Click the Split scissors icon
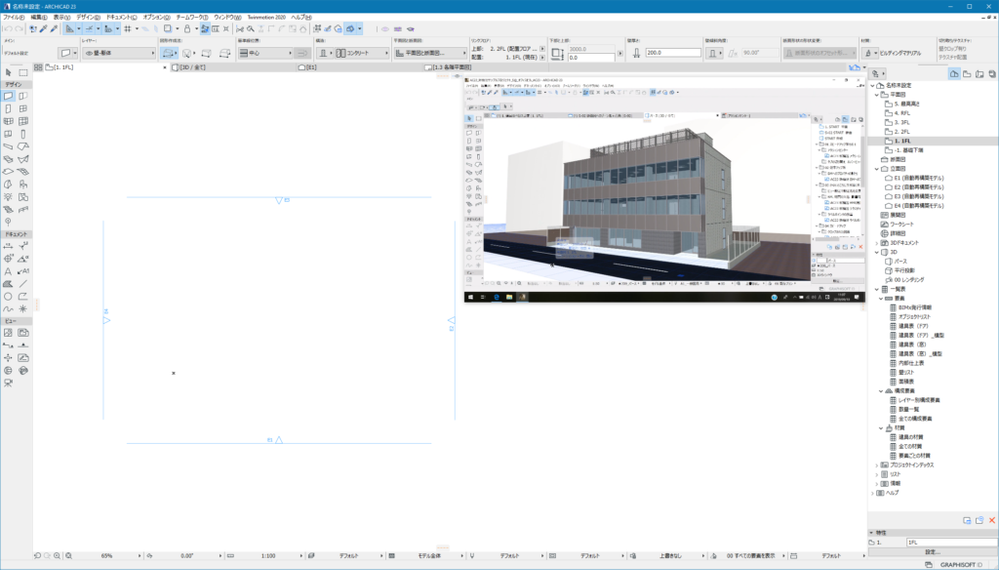The image size is (999, 570). [240, 29]
